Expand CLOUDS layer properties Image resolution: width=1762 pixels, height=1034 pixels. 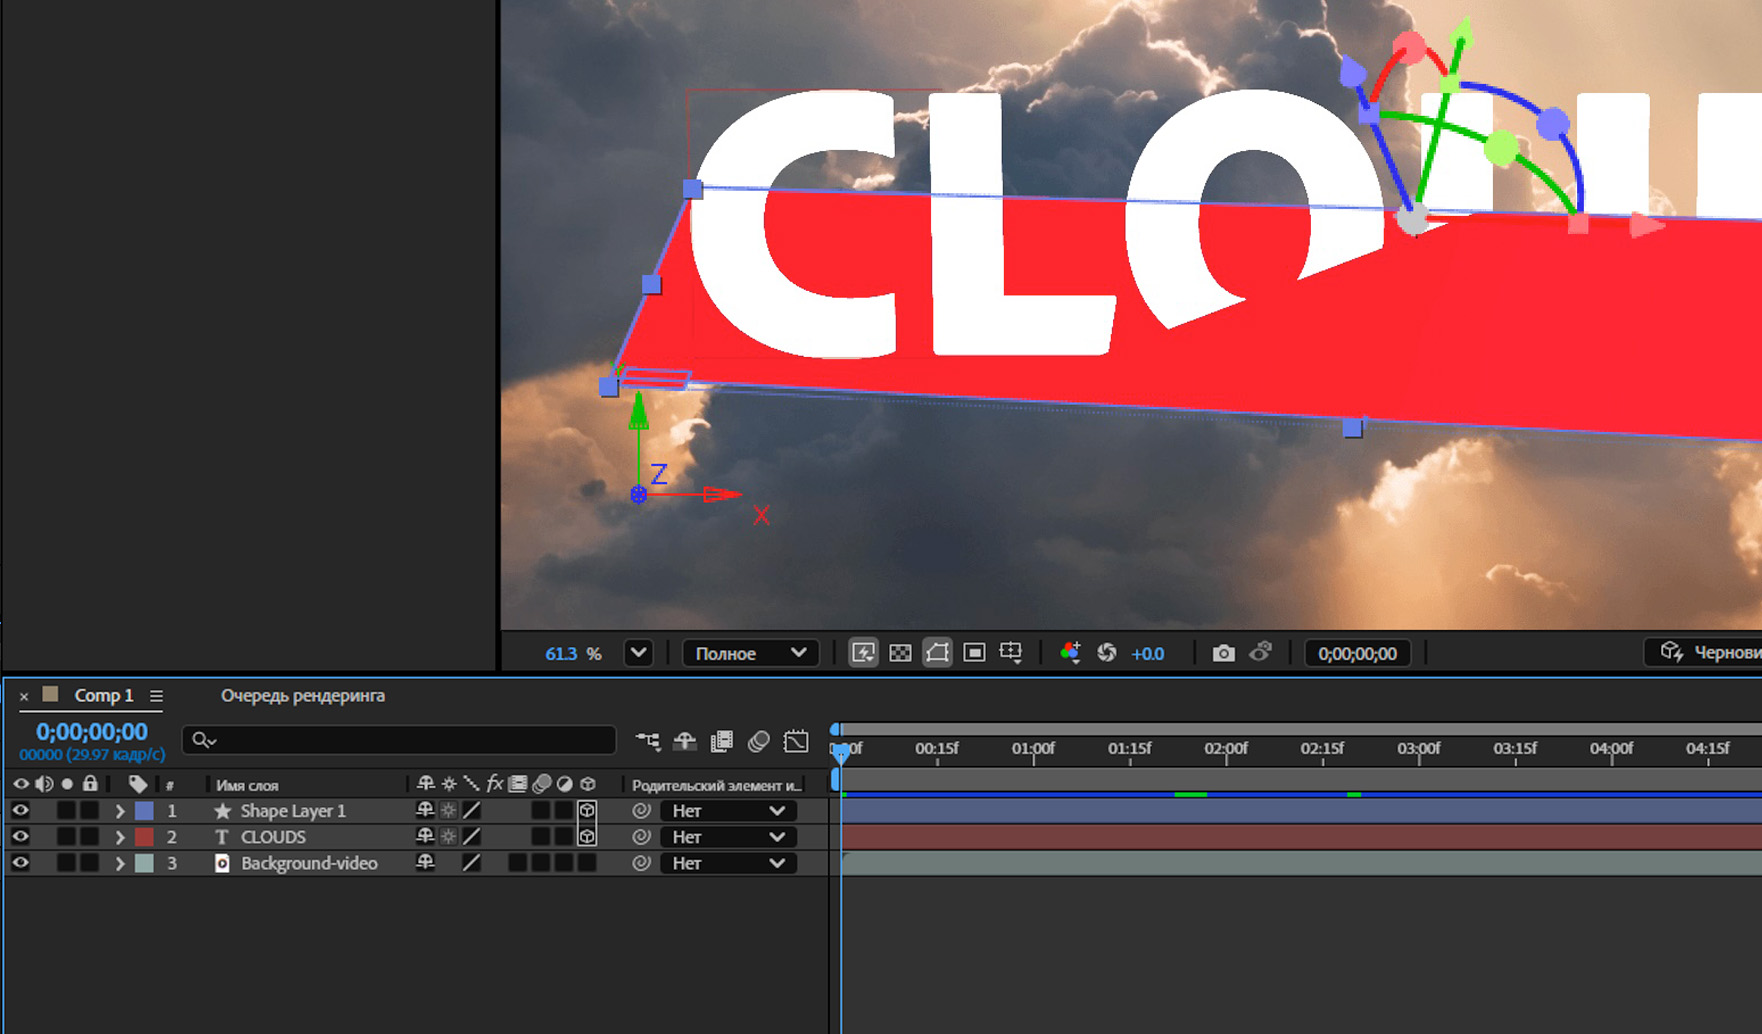coord(119,837)
